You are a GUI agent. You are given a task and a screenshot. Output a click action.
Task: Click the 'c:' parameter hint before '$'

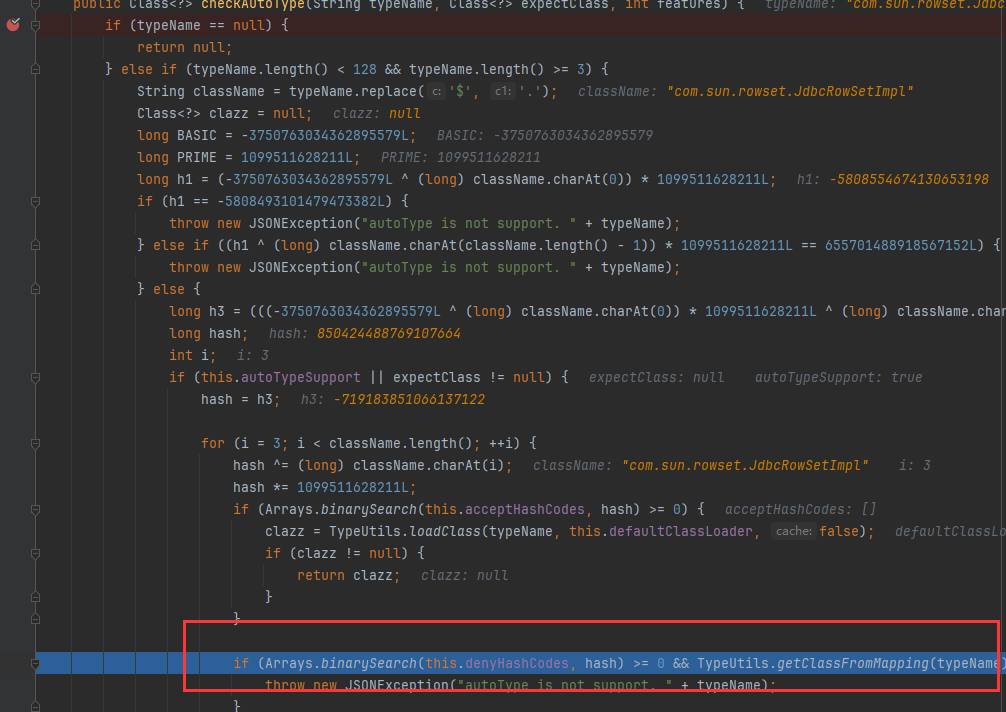pos(436,91)
